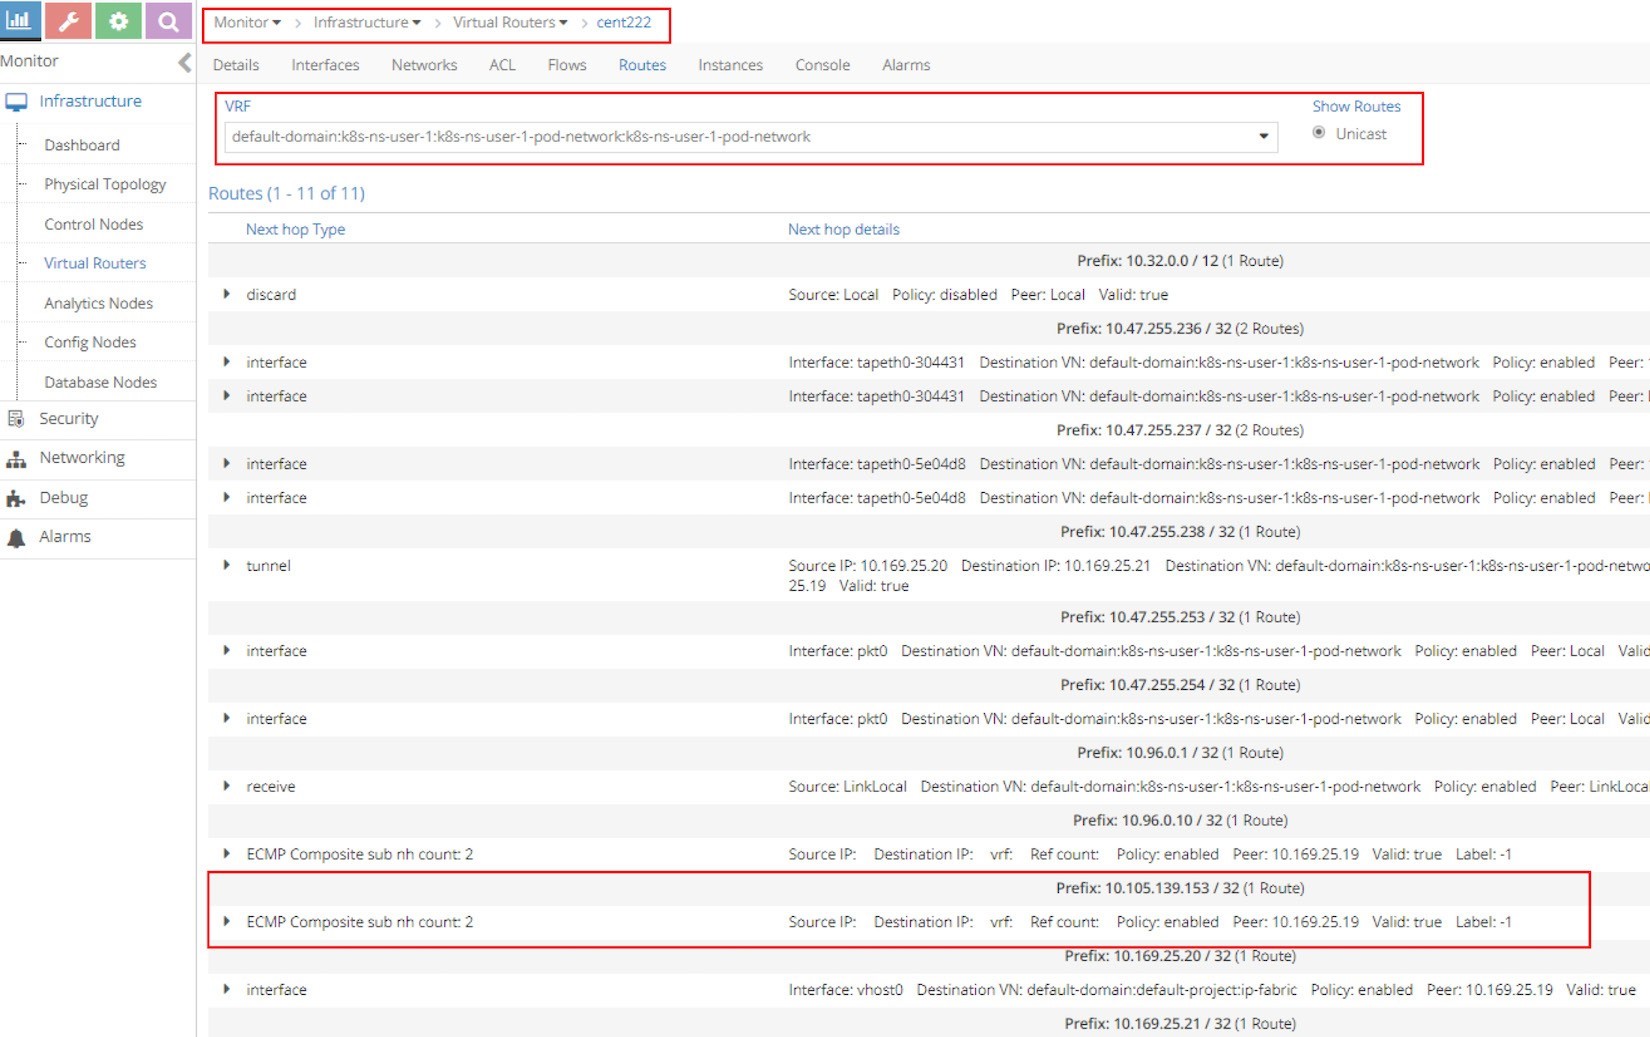
Task: Open the Virtual Routers breadcrumb dropdown
Action: (510, 22)
